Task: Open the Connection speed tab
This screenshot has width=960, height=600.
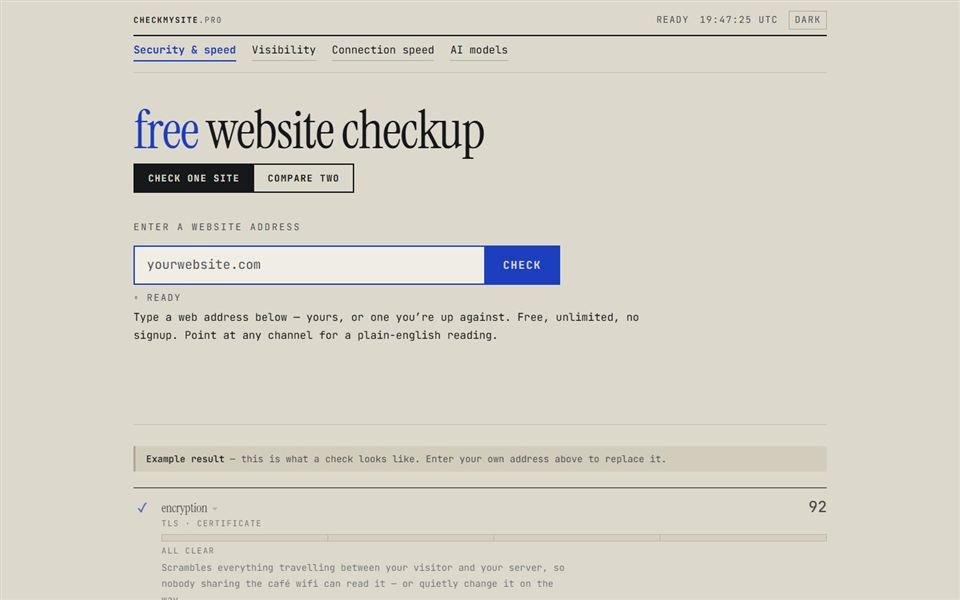Action: pyautogui.click(x=383, y=50)
